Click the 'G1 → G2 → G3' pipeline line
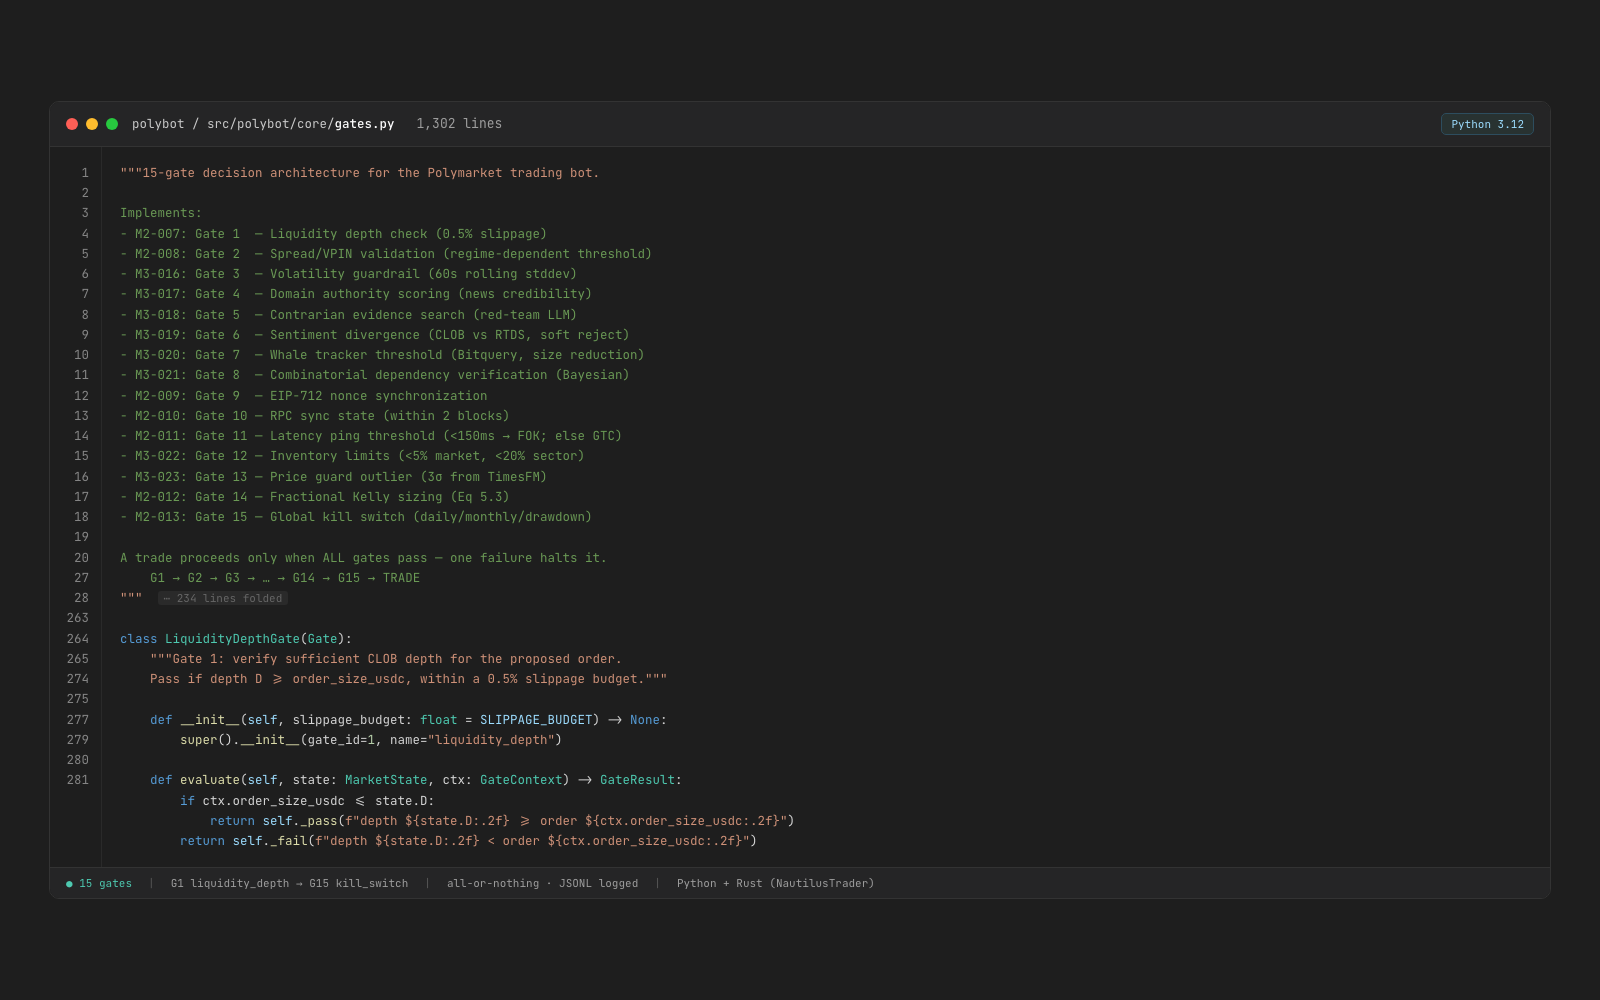The width and height of the screenshot is (1600, 1000). click(x=285, y=578)
